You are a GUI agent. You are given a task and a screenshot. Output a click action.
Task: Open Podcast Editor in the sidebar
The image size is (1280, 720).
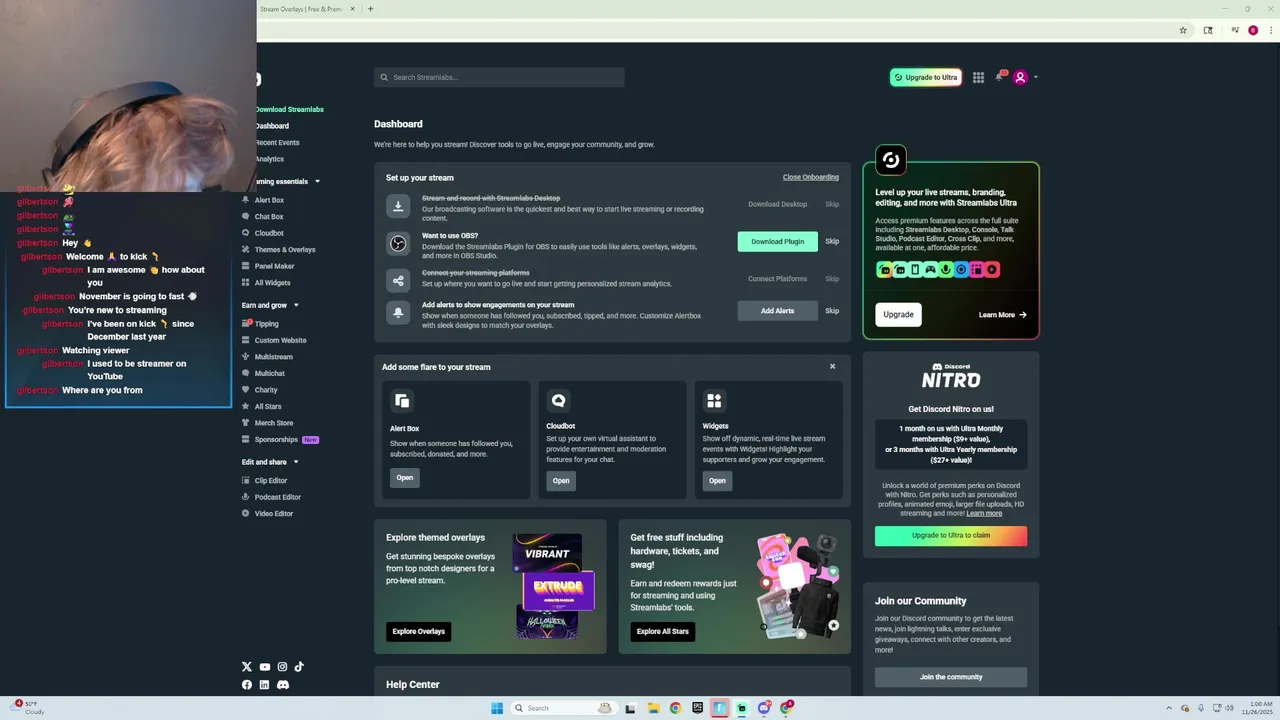pos(277,497)
